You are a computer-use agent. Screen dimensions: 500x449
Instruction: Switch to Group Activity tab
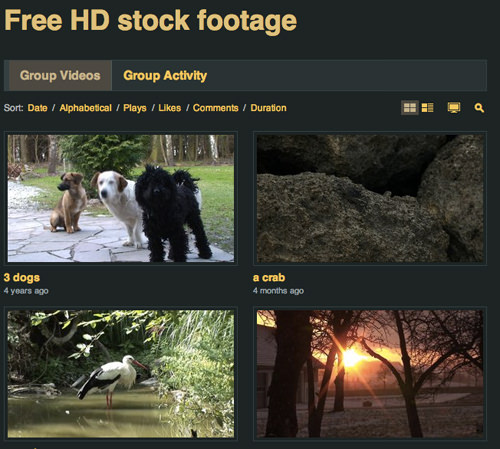(x=165, y=75)
